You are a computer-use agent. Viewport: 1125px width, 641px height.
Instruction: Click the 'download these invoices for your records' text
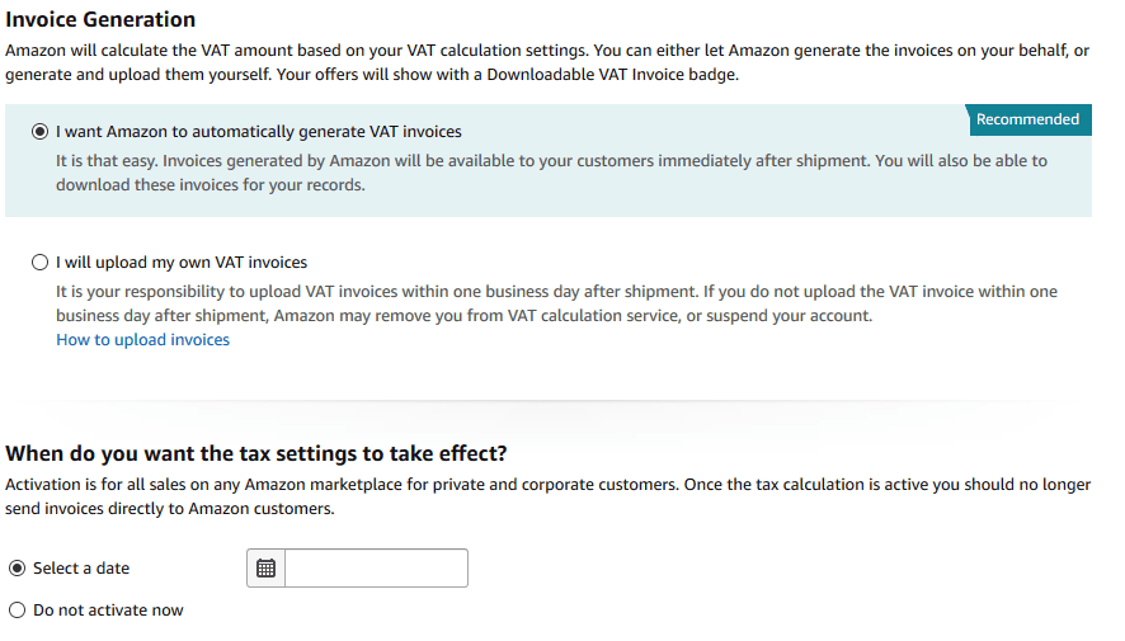pos(210,185)
